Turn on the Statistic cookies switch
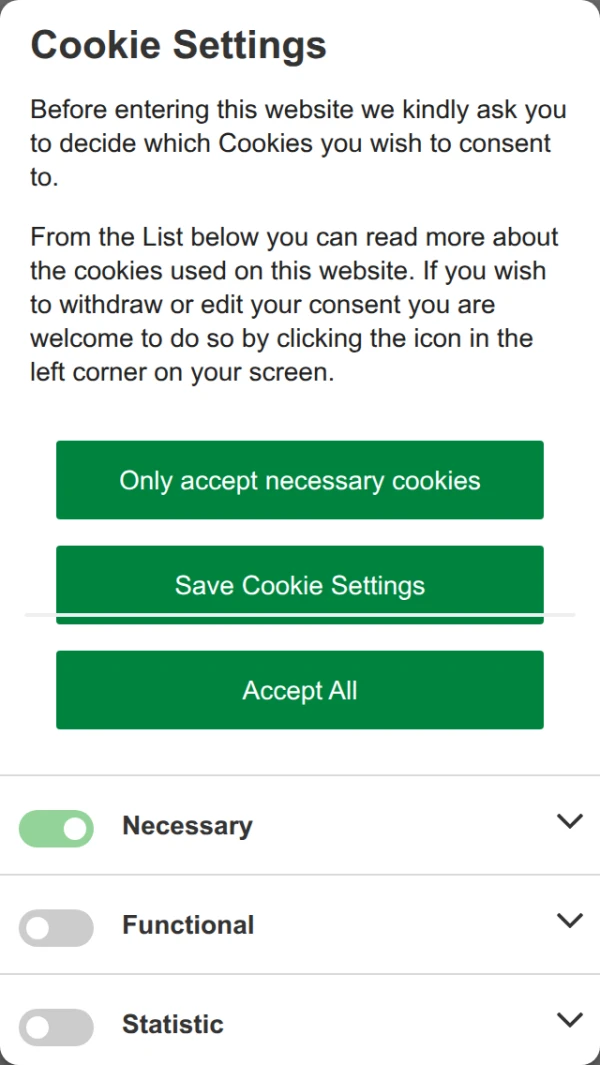The image size is (600, 1065). click(56, 1027)
